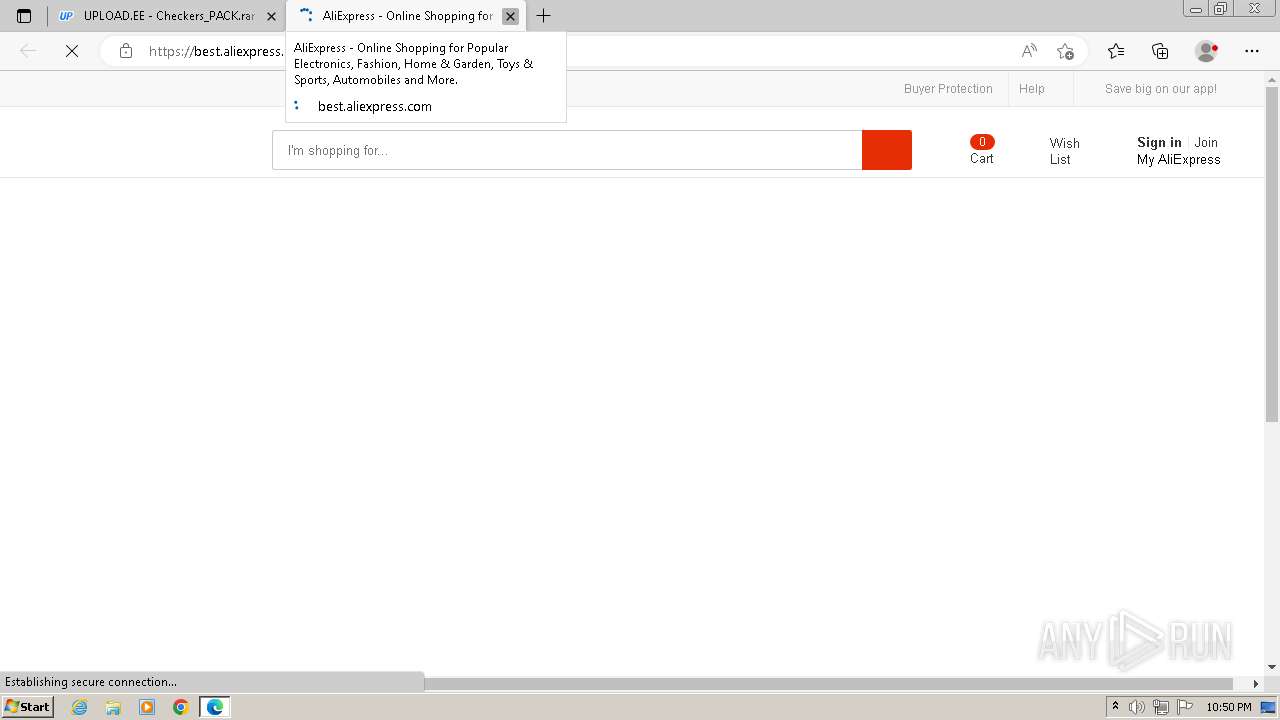1280x720 pixels.
Task: Click scroll right arrow on horizontal scrollbar
Action: [x=1256, y=683]
